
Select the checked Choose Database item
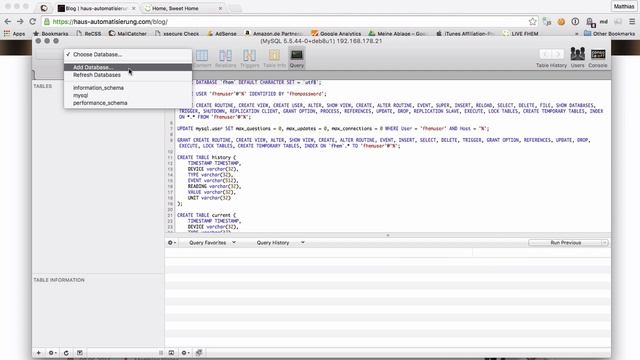pos(128,54)
